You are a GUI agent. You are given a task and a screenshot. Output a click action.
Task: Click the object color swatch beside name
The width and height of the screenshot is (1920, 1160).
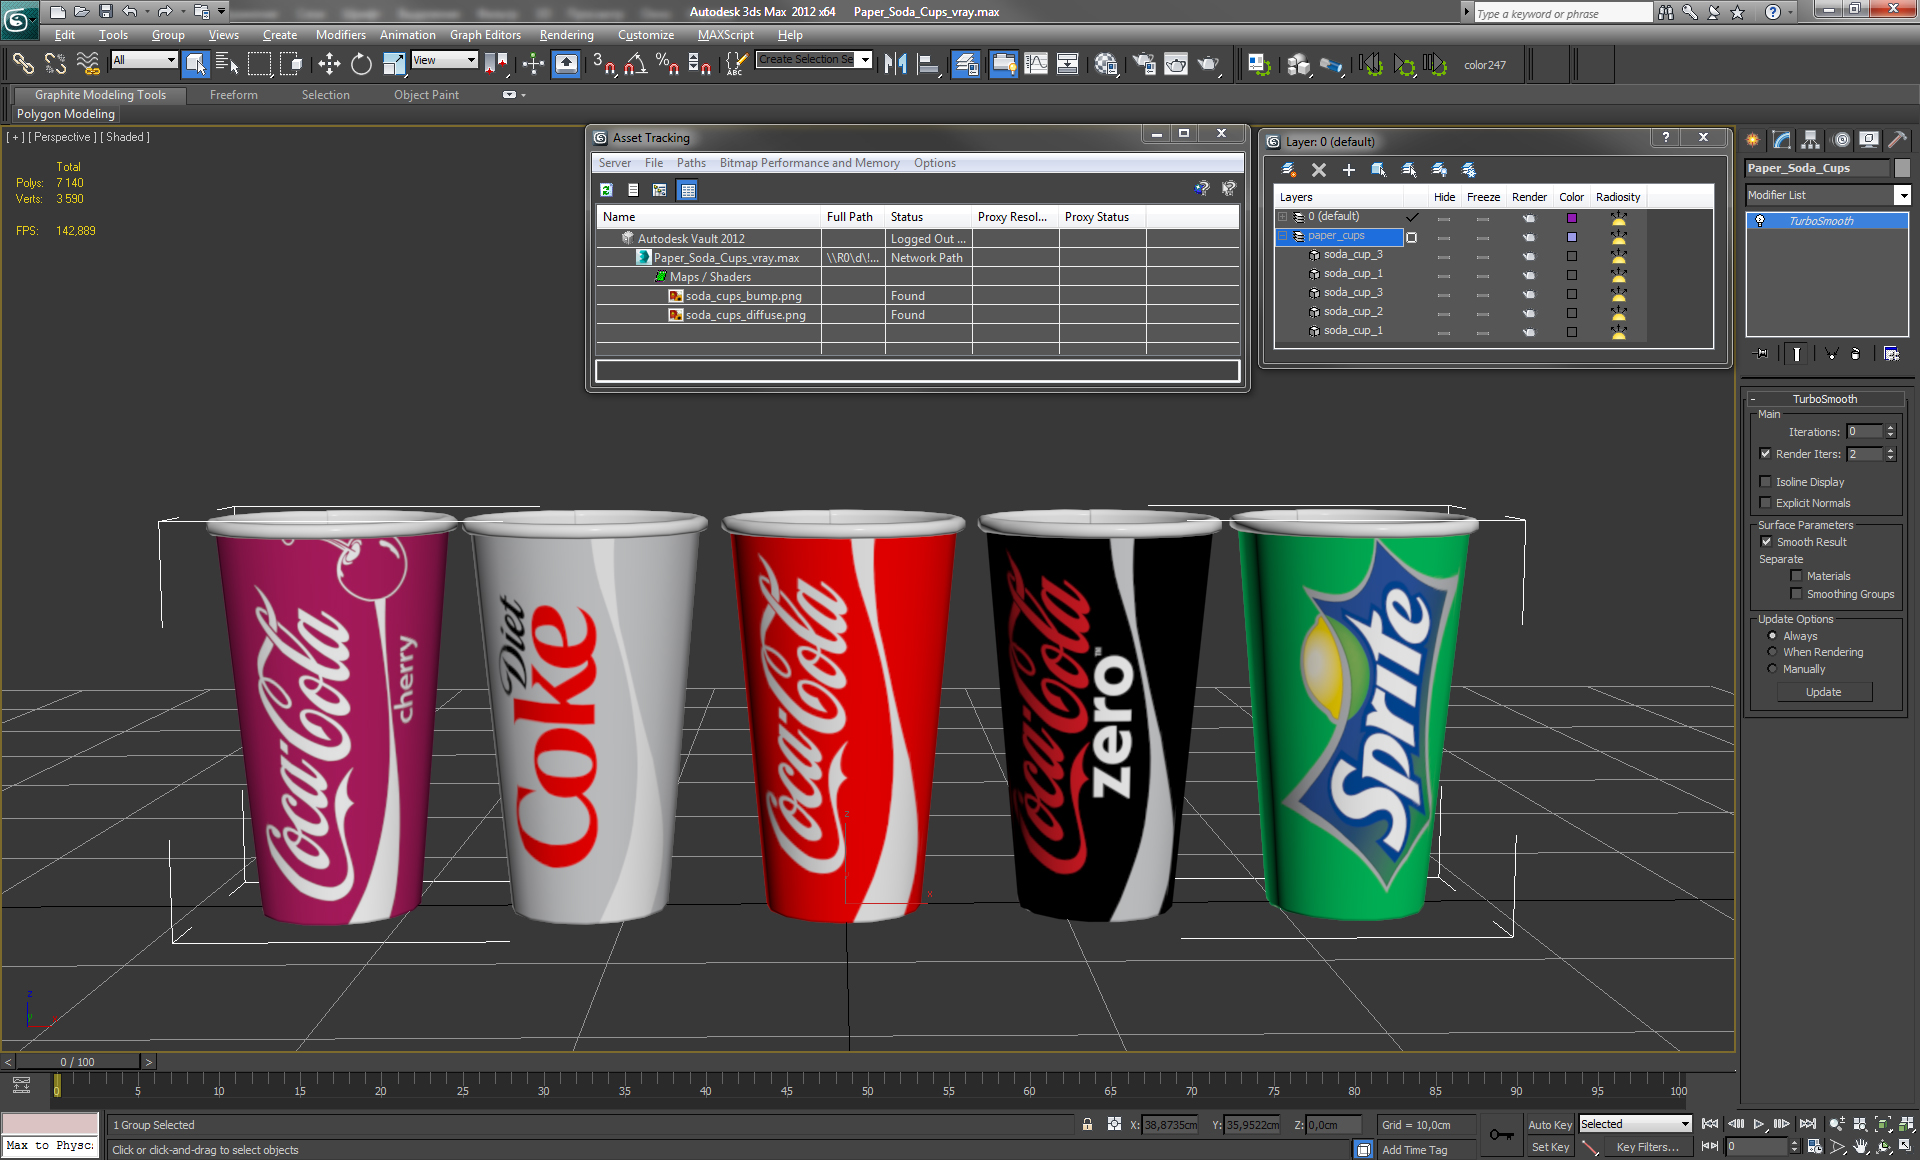tap(1902, 168)
